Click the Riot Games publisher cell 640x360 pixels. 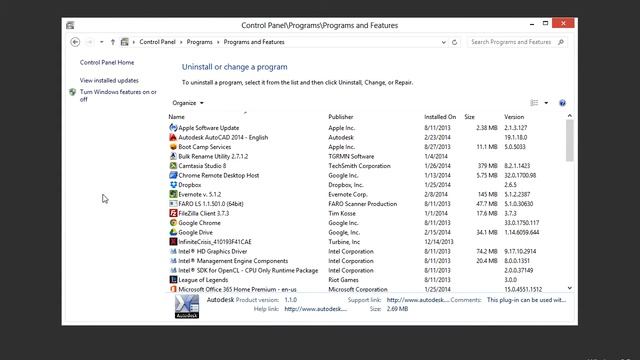pyautogui.click(x=343, y=280)
